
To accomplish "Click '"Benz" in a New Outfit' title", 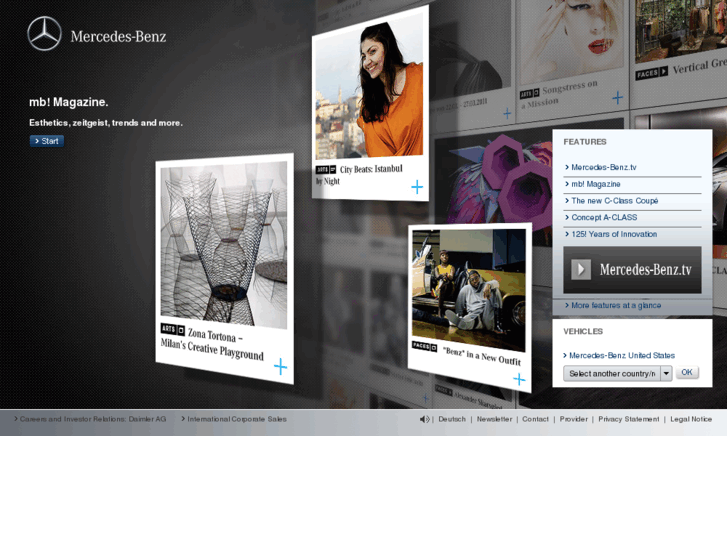I will point(482,356).
